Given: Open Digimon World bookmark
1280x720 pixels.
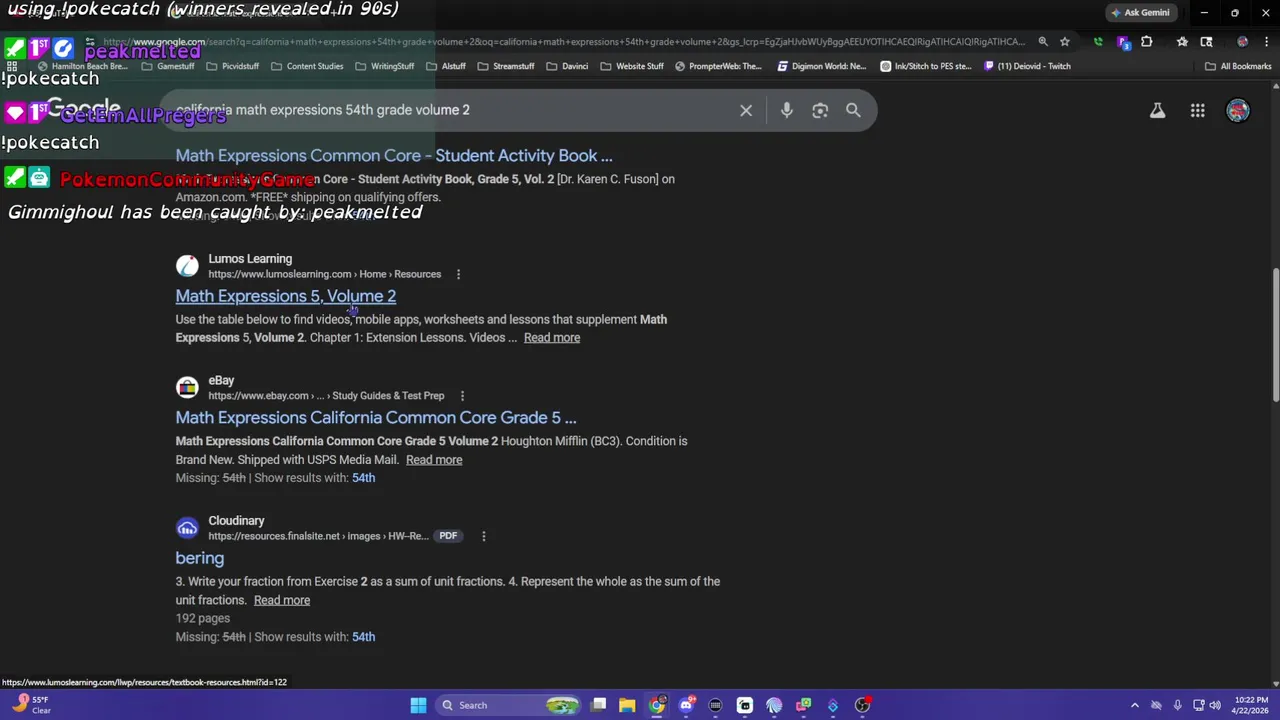Looking at the screenshot, I should tap(822, 66).
